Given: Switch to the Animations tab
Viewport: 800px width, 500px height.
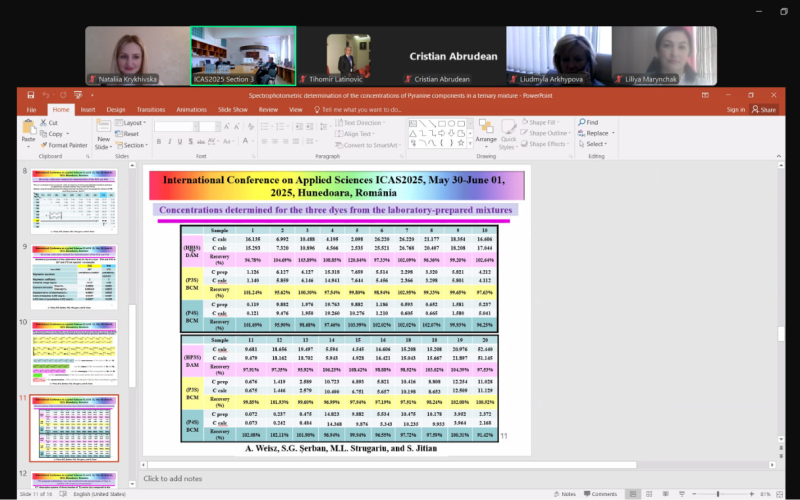Looking at the screenshot, I should [191, 110].
